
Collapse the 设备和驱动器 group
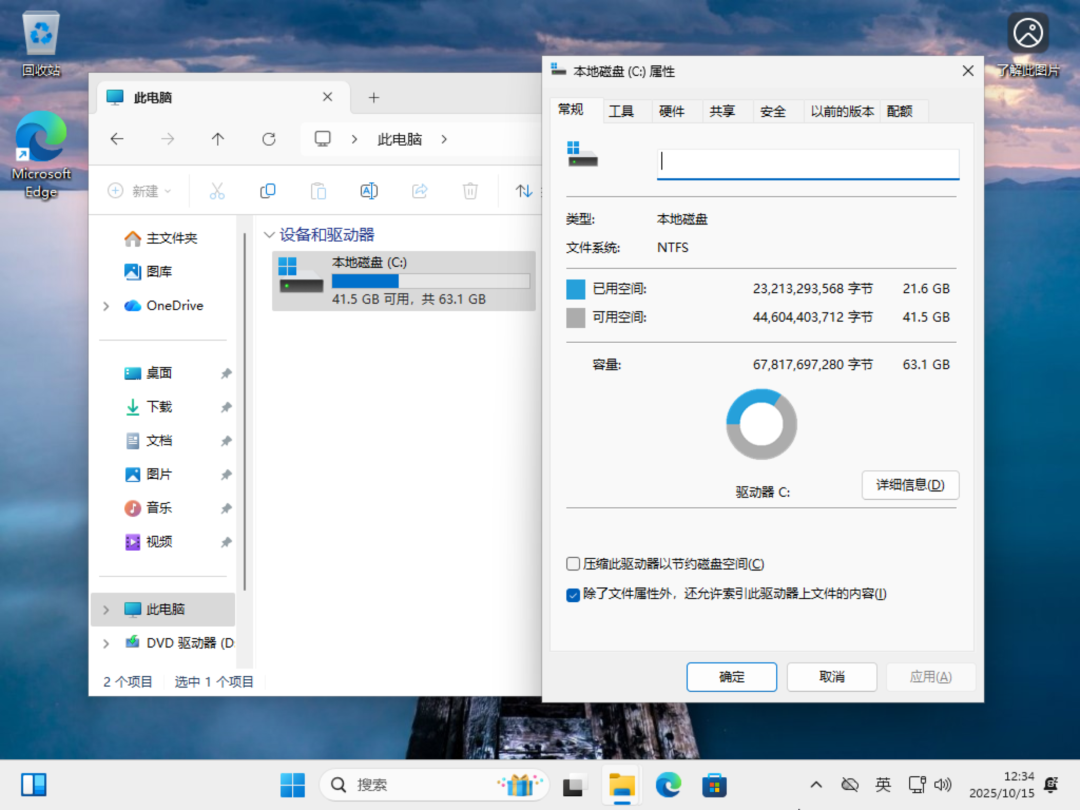click(x=267, y=233)
